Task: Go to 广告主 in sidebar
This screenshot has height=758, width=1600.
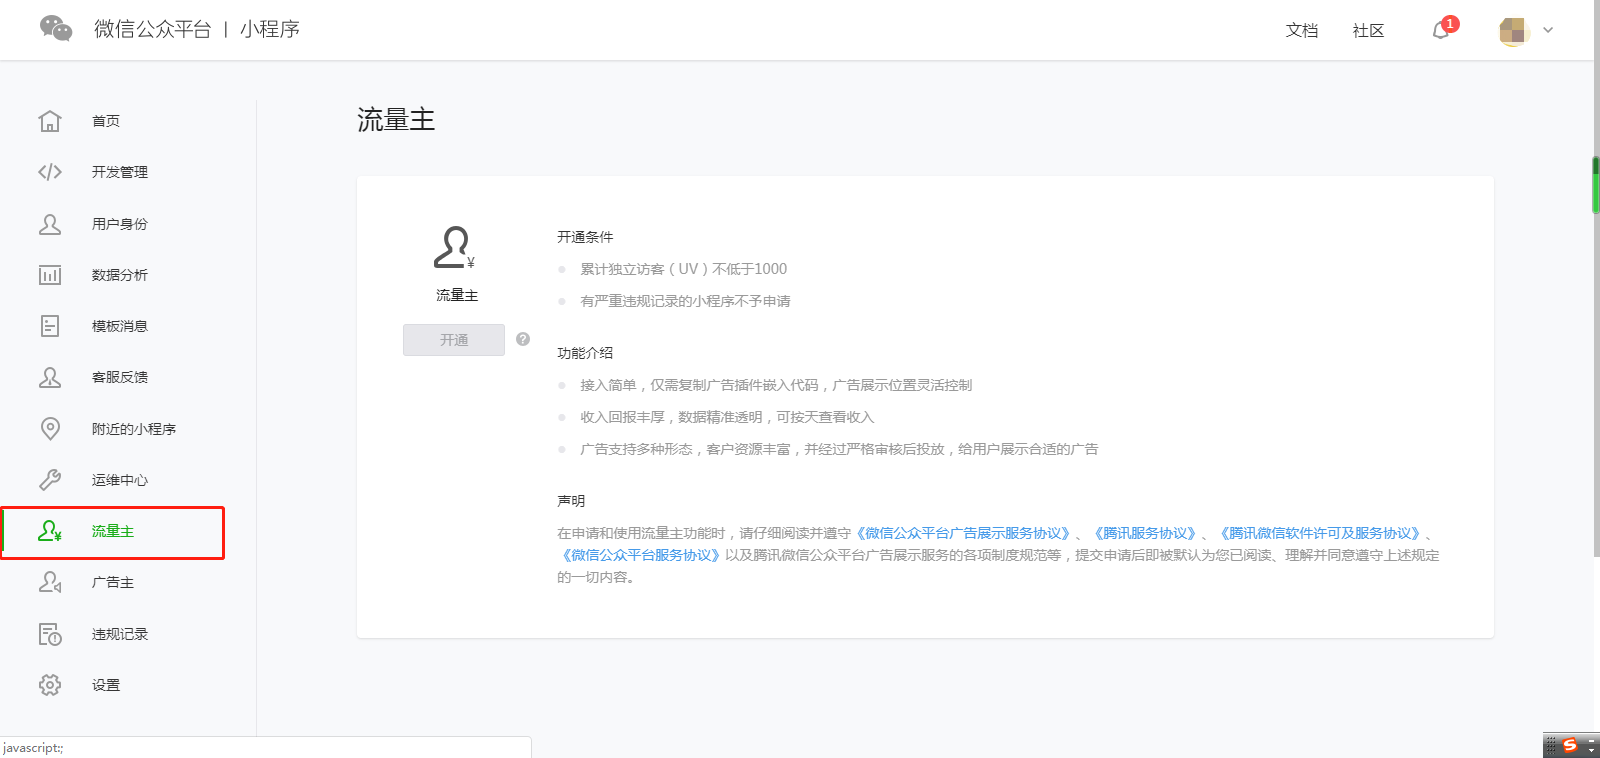Action: (112, 582)
